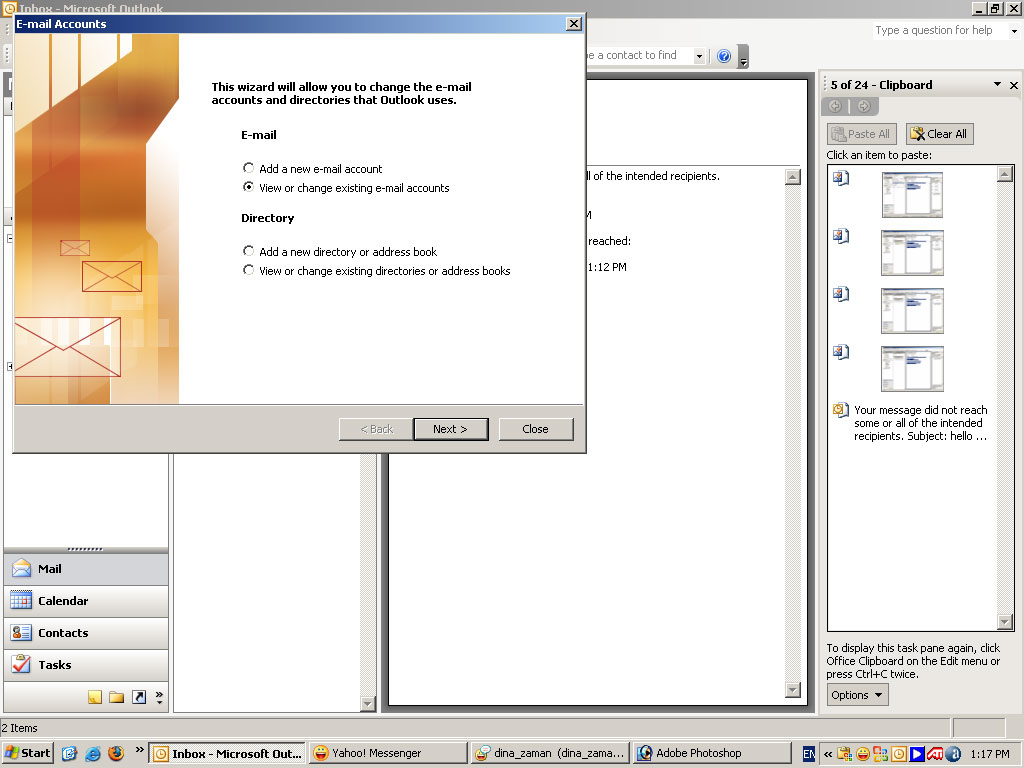Open the Mail pane in navigation
Image resolution: width=1024 pixels, height=768 pixels.
click(x=86, y=569)
